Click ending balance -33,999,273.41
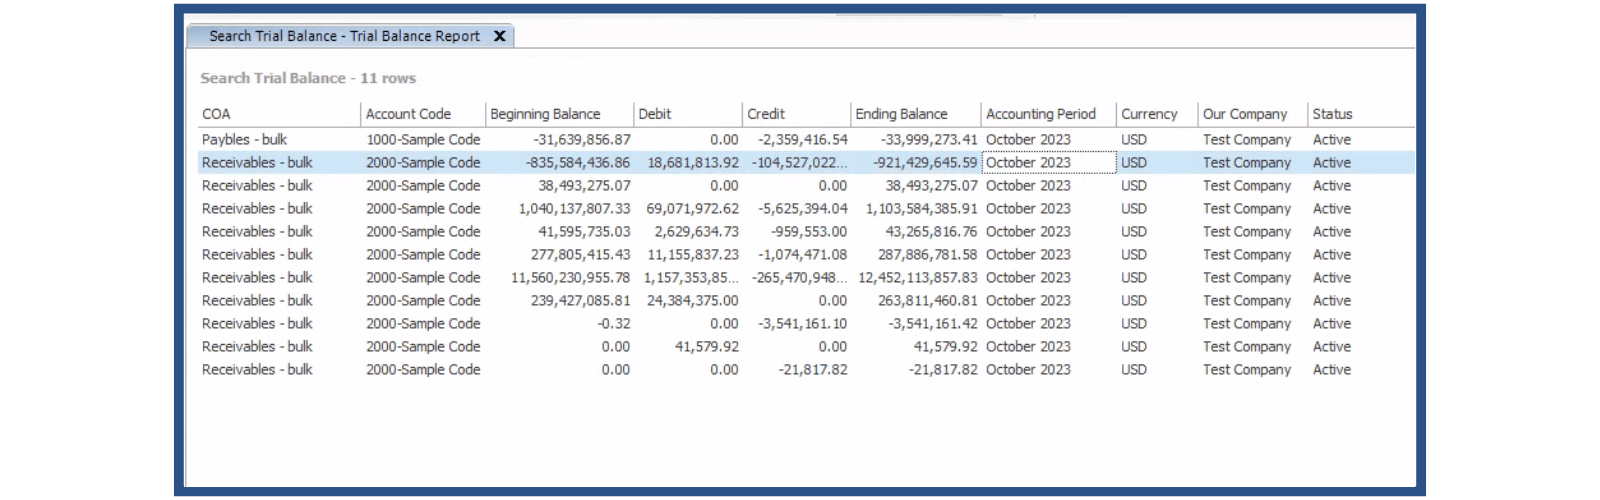Image resolution: width=1600 pixels, height=500 pixels. (x=929, y=140)
